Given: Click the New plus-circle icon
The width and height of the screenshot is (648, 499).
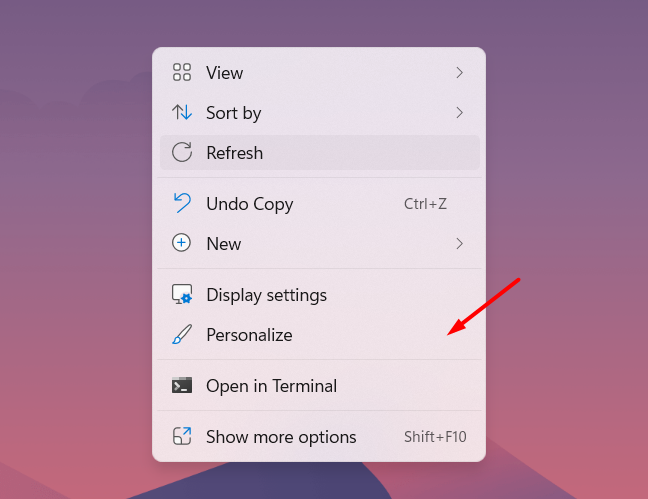Looking at the screenshot, I should tap(181, 243).
